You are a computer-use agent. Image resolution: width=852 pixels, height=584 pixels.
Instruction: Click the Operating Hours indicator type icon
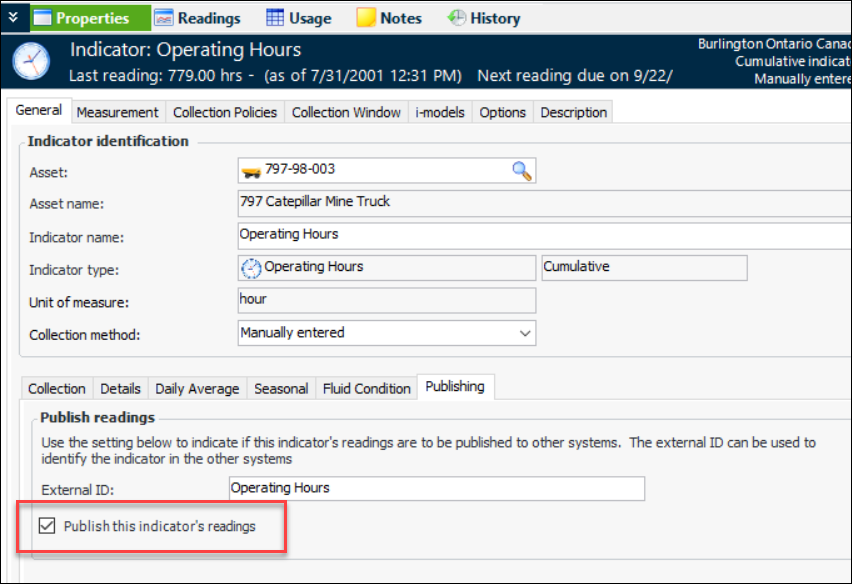251,268
